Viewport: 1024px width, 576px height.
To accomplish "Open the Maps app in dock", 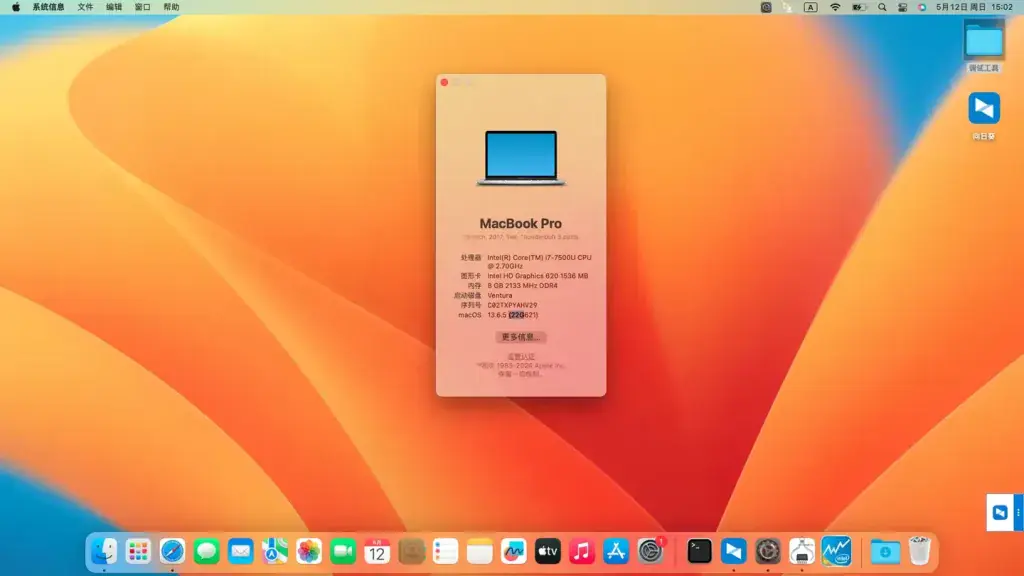I will pos(275,551).
